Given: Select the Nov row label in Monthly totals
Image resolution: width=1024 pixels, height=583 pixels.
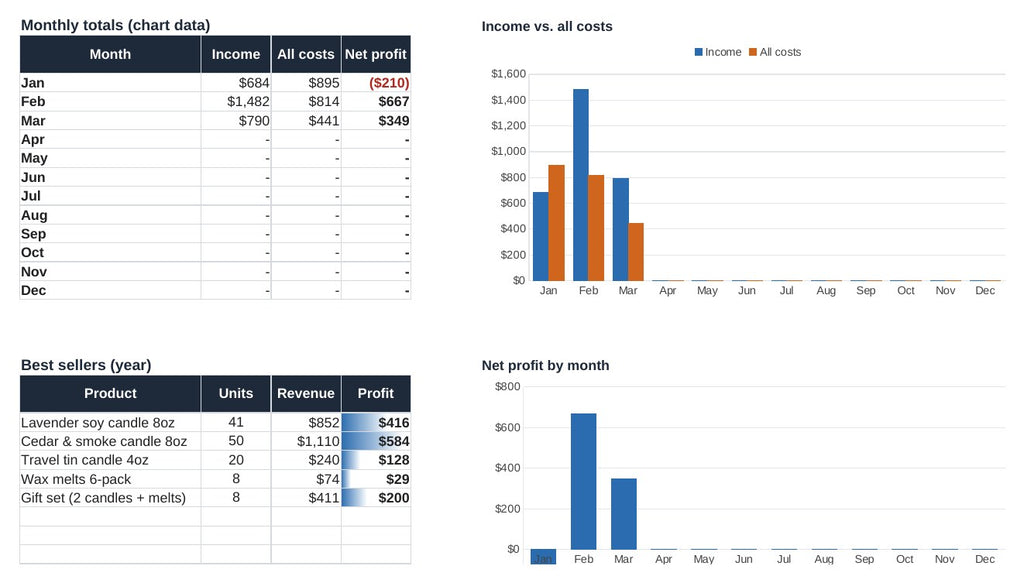Looking at the screenshot, I should click(110, 272).
